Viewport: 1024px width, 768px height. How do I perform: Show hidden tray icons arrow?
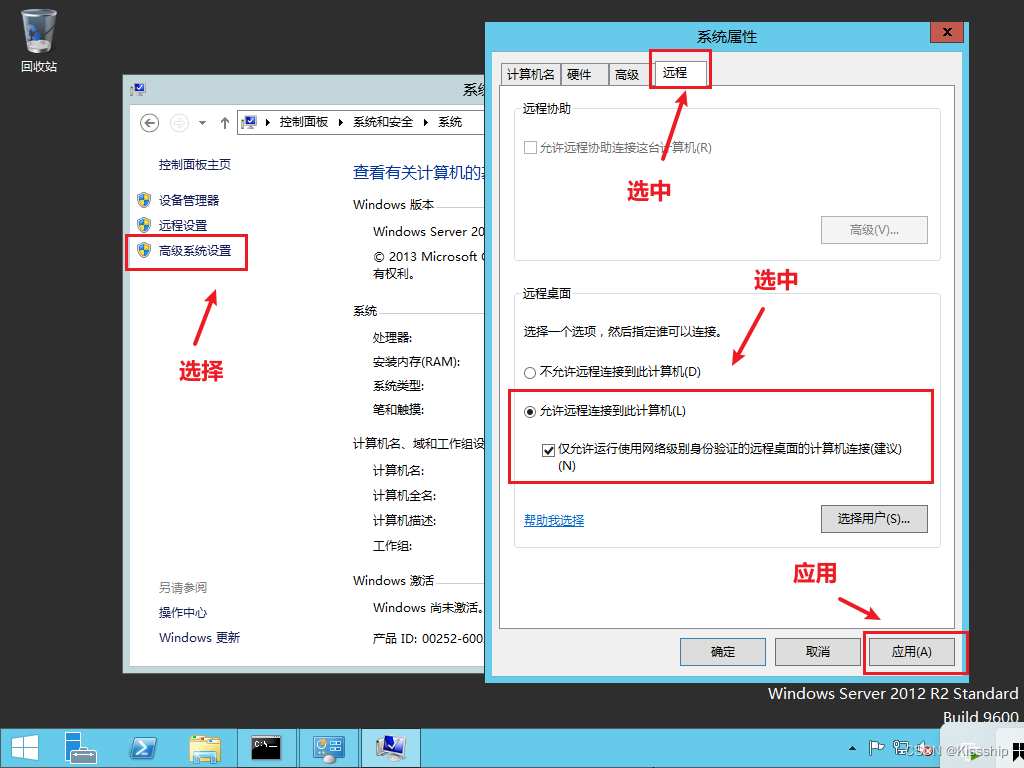coord(852,748)
